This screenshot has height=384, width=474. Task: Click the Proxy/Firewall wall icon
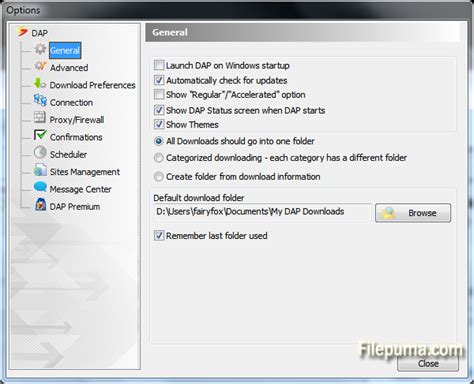40,118
